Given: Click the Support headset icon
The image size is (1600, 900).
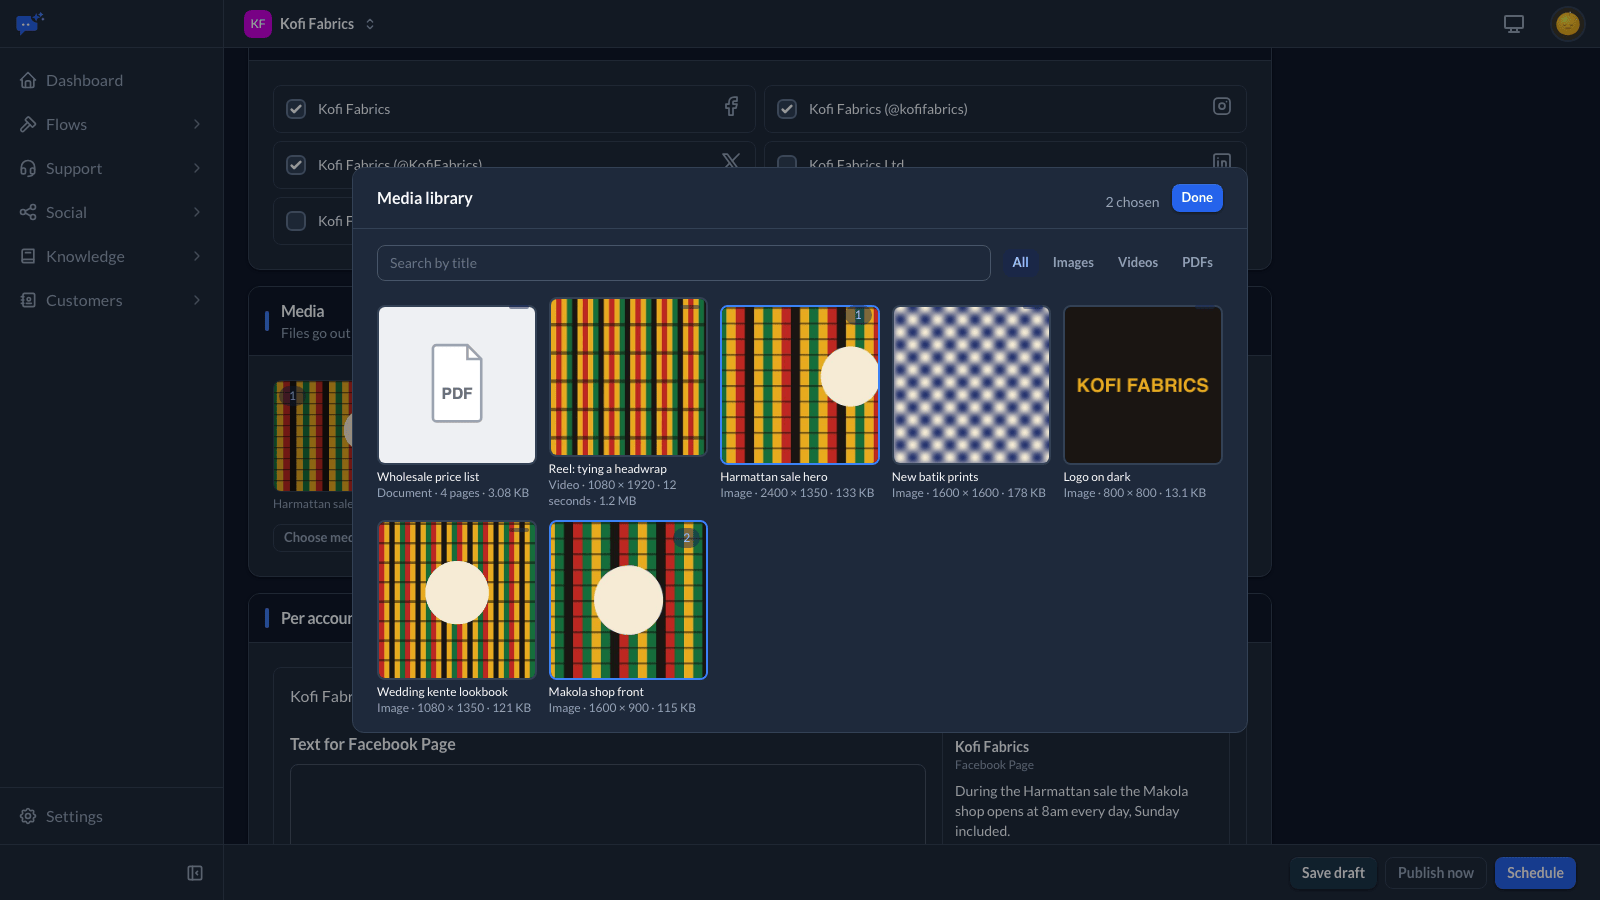Looking at the screenshot, I should click(x=28, y=168).
